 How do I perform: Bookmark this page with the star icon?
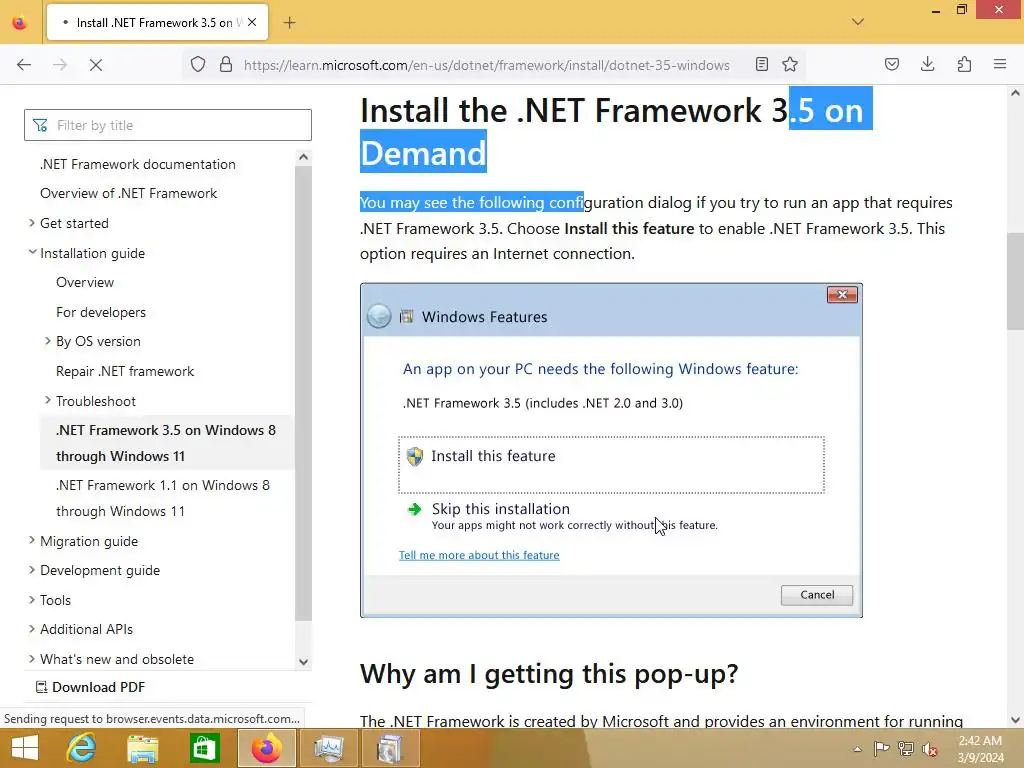click(x=790, y=64)
